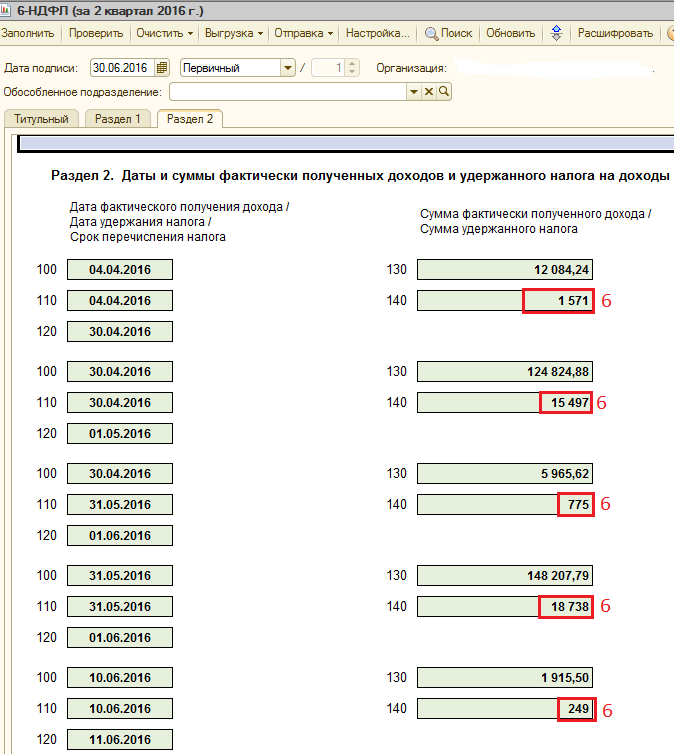Click the line 100 date 10.06.2016
The height and width of the screenshot is (754, 674).
pos(120,678)
